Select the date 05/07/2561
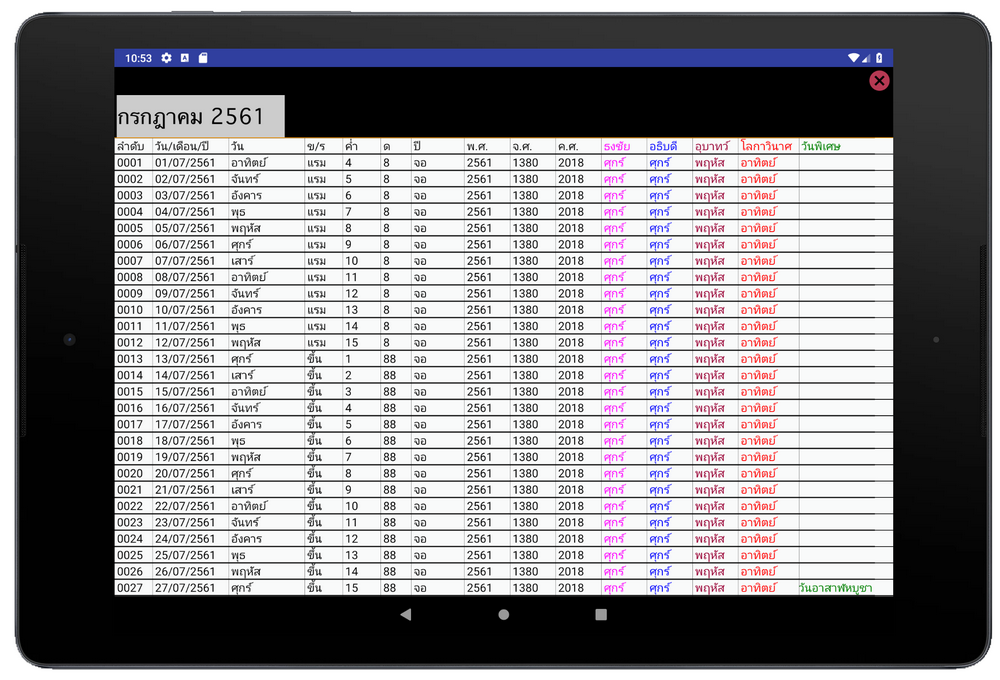This screenshot has width=1000, height=680. click(x=185, y=228)
